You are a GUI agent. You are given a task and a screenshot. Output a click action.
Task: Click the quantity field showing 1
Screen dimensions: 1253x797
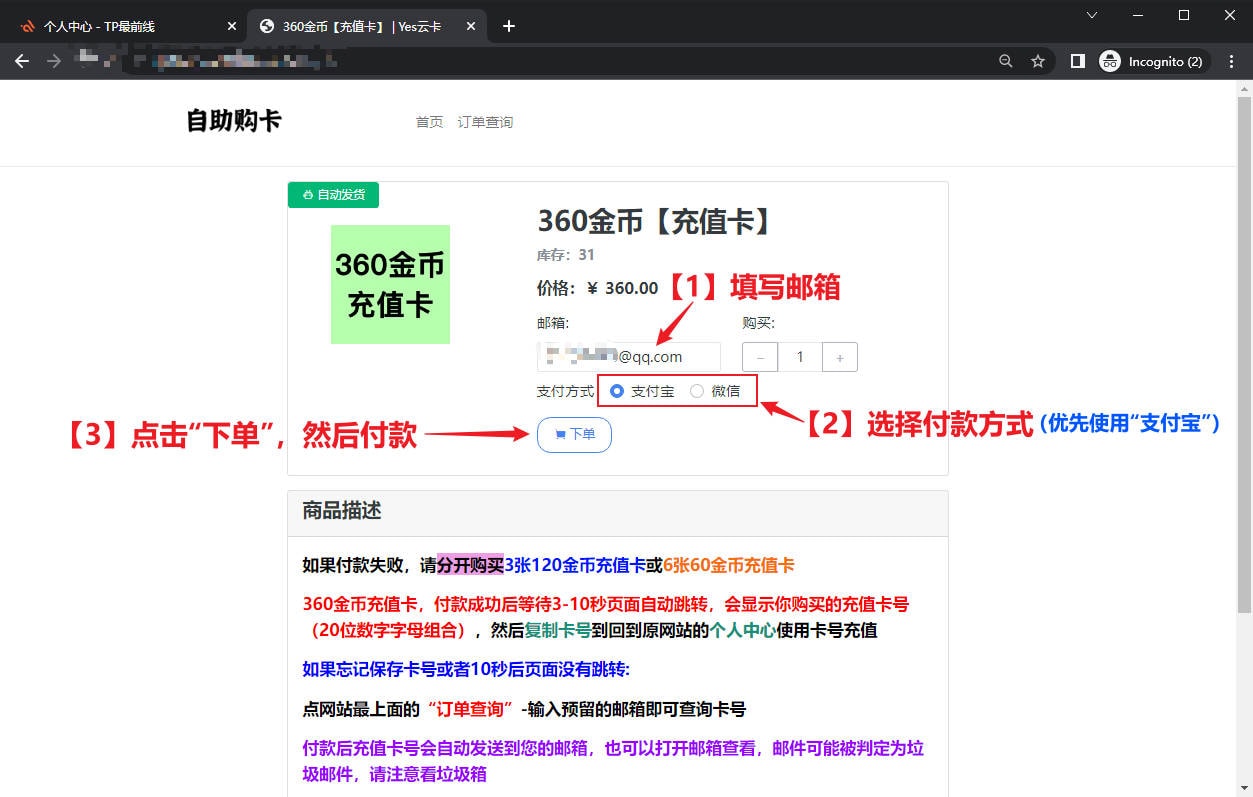(x=800, y=357)
